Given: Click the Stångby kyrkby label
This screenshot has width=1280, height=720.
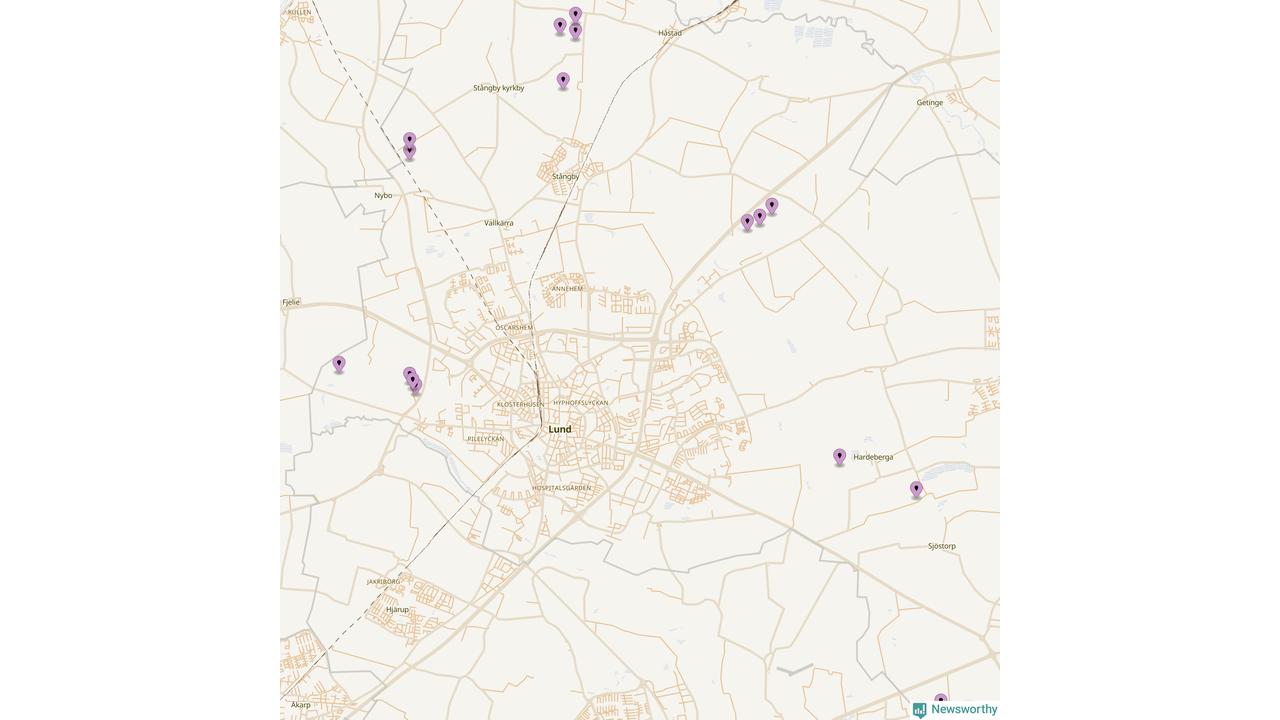Looking at the screenshot, I should click(499, 88).
